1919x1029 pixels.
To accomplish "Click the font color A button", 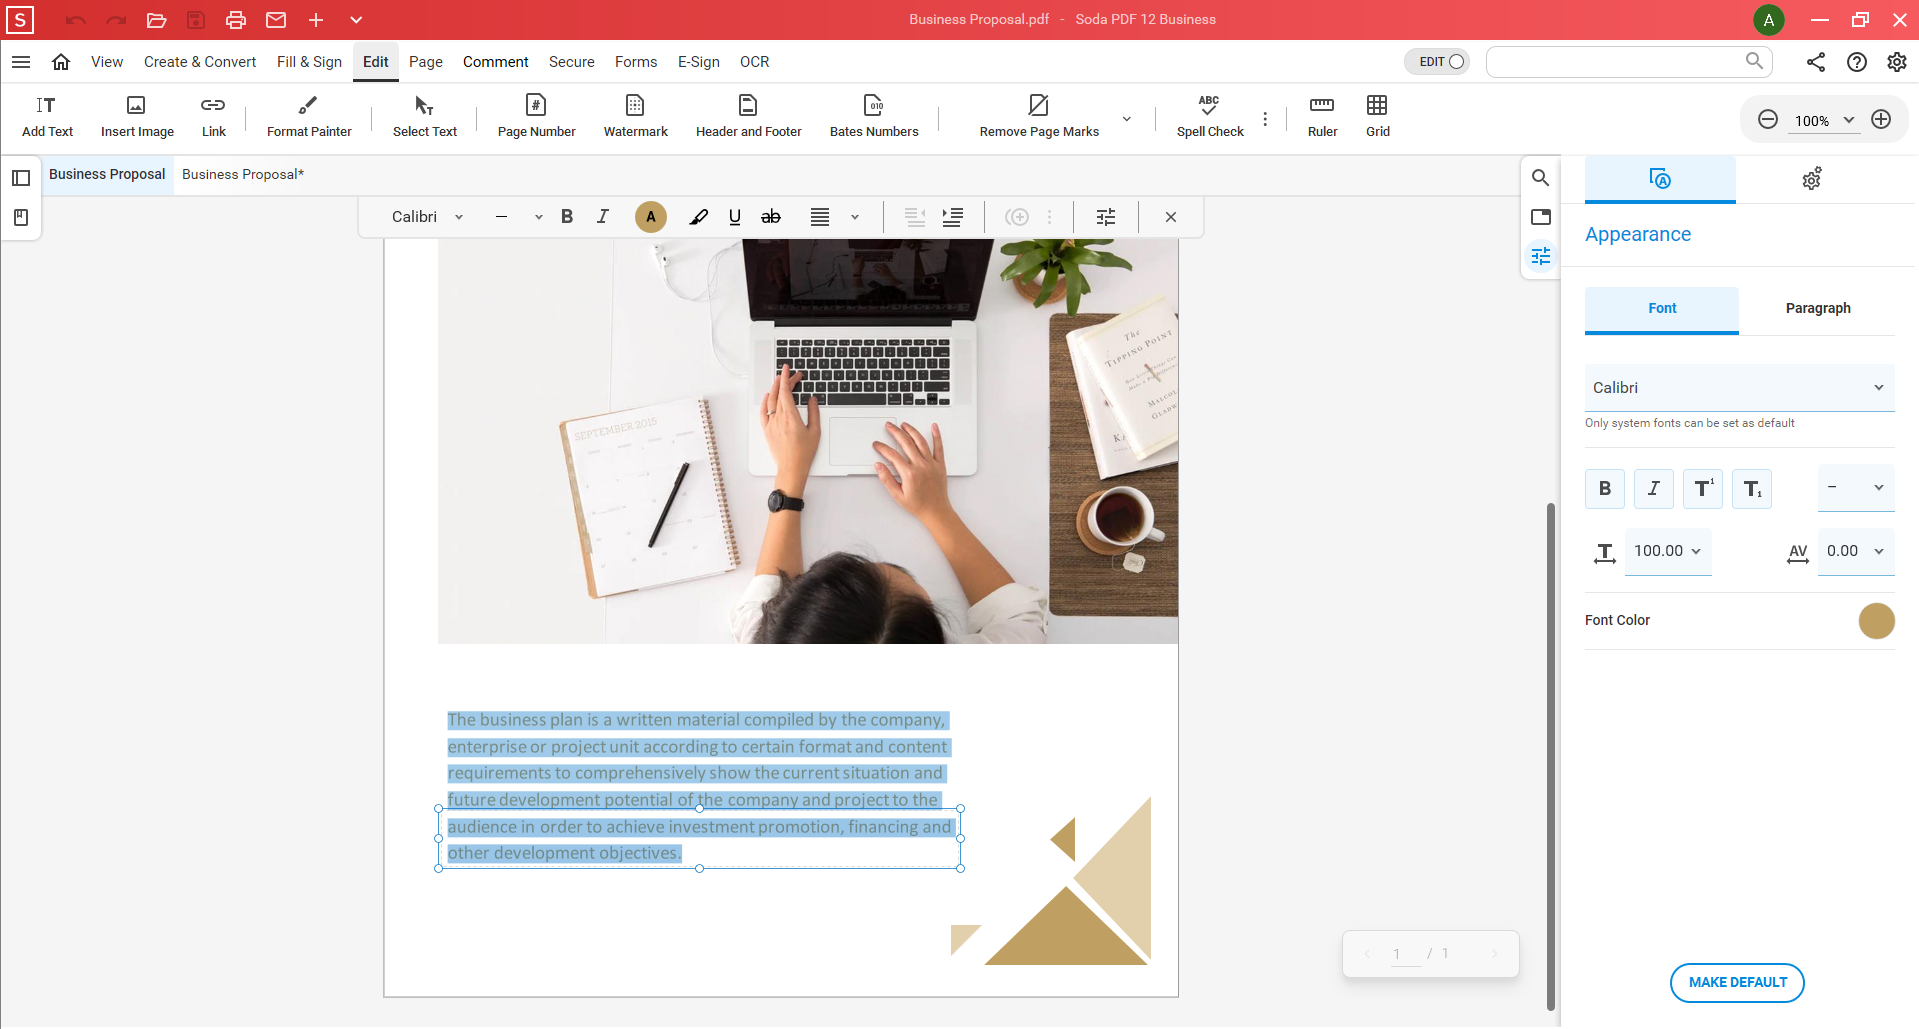I will tap(651, 217).
